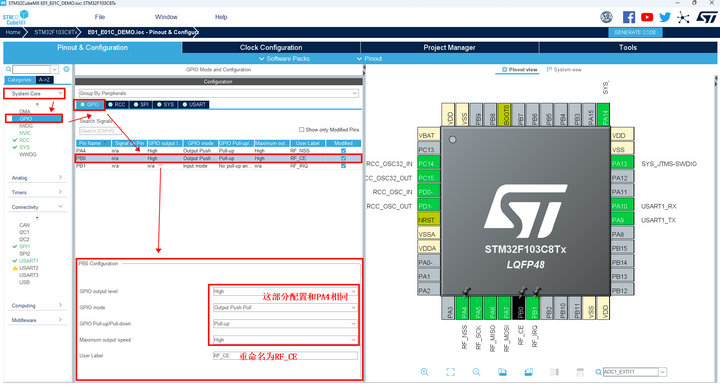Image resolution: width=720 pixels, height=387 pixels.
Task: Switch to Clock Configuration tab
Action: coord(271,47)
